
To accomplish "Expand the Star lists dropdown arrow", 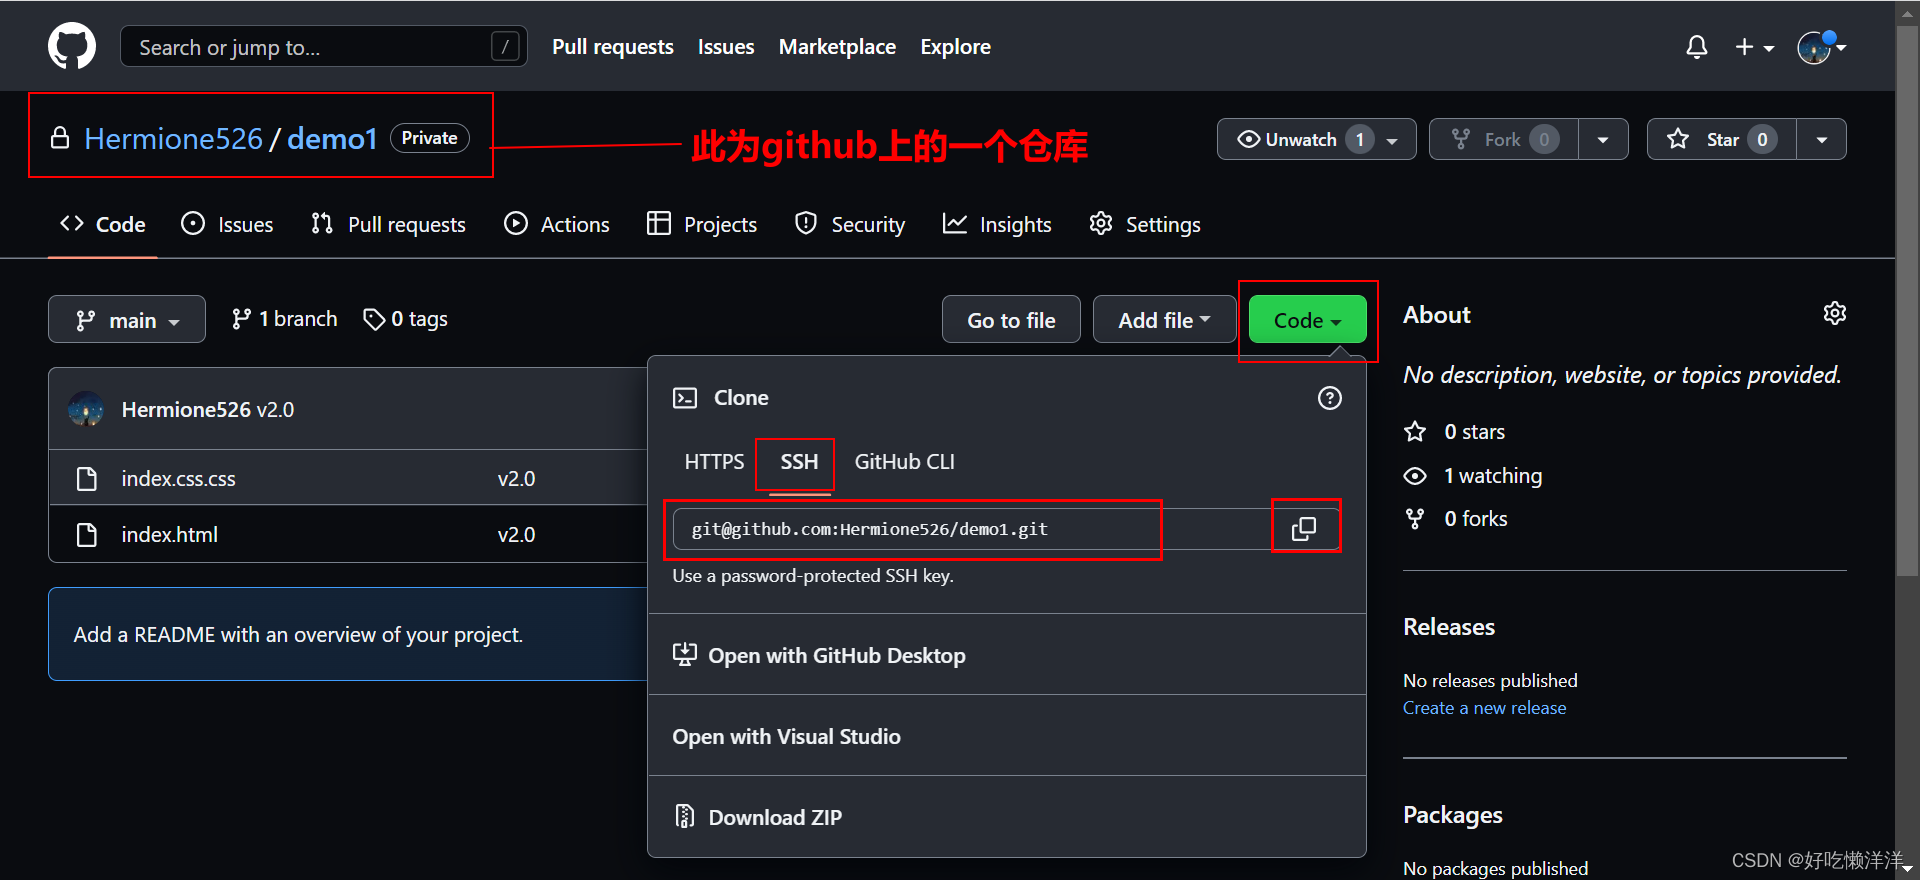I will point(1822,139).
